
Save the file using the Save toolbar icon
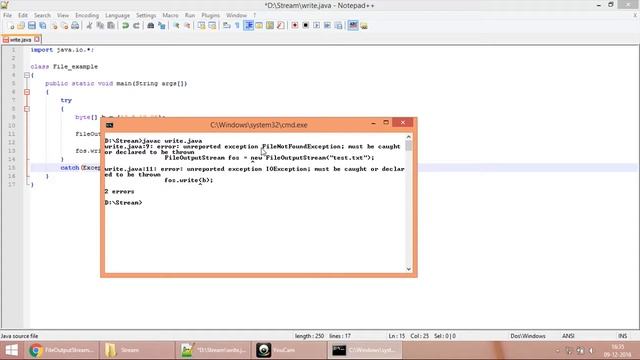32,26
